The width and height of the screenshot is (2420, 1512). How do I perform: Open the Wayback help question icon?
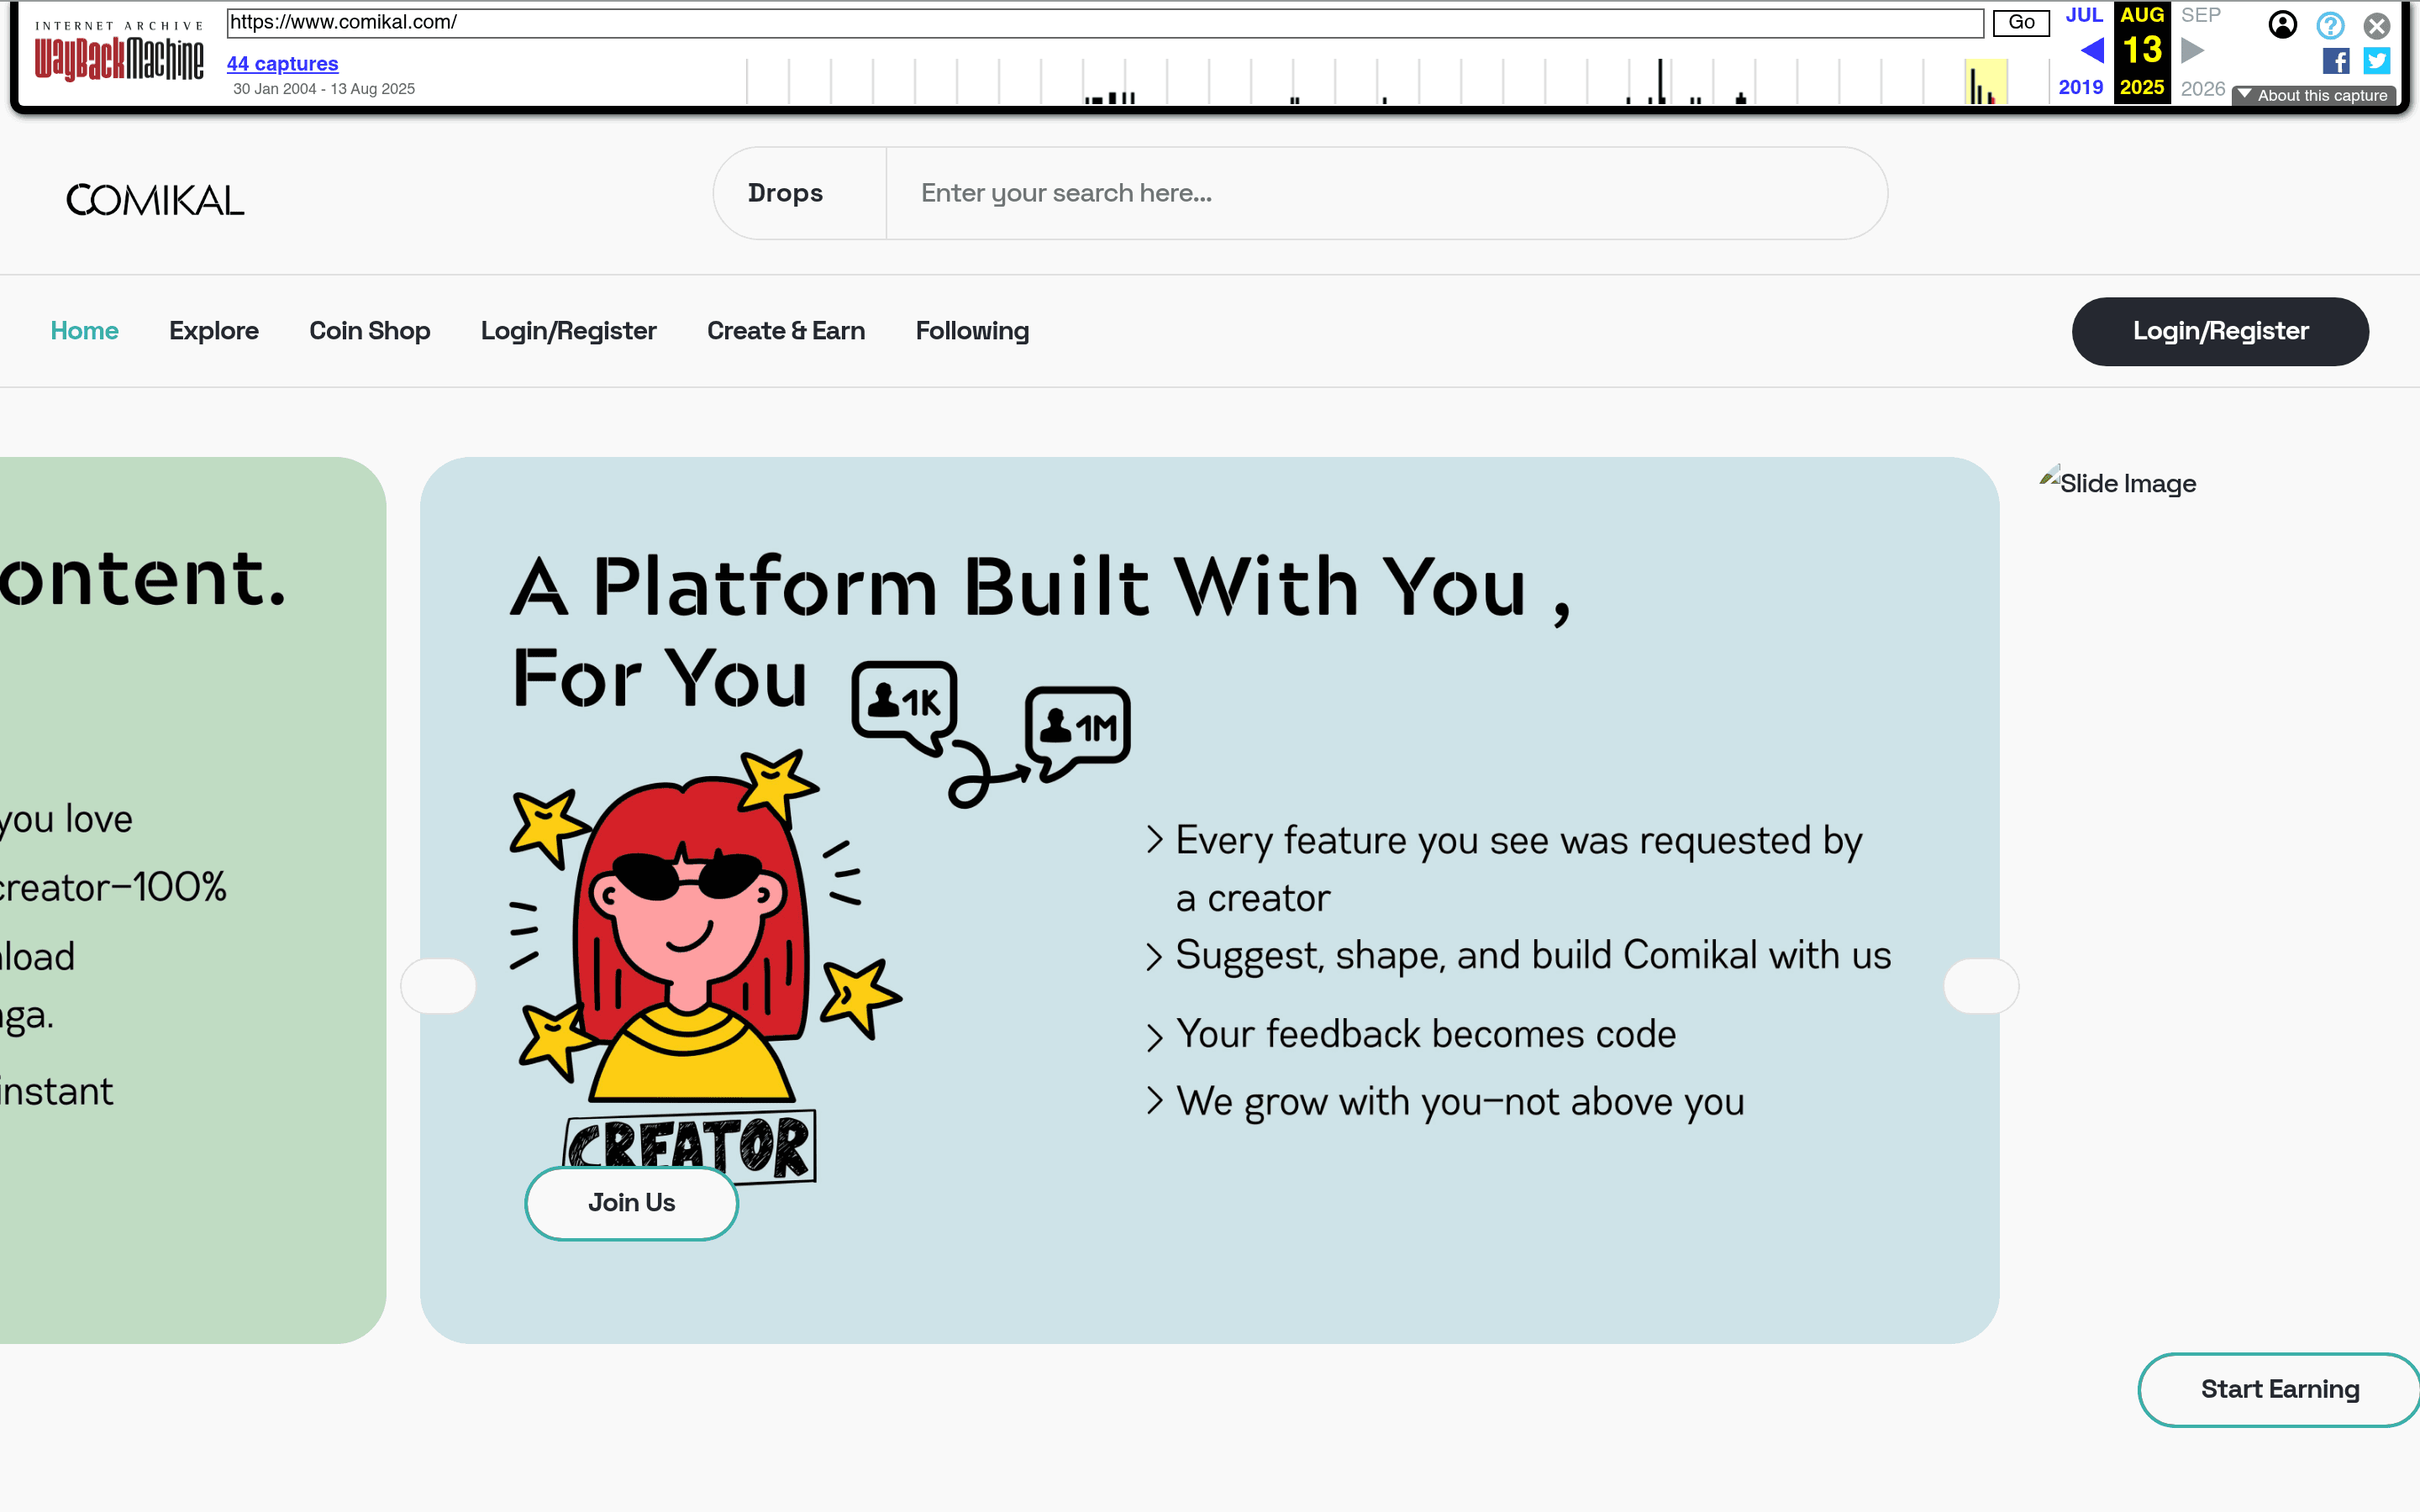tap(2330, 24)
